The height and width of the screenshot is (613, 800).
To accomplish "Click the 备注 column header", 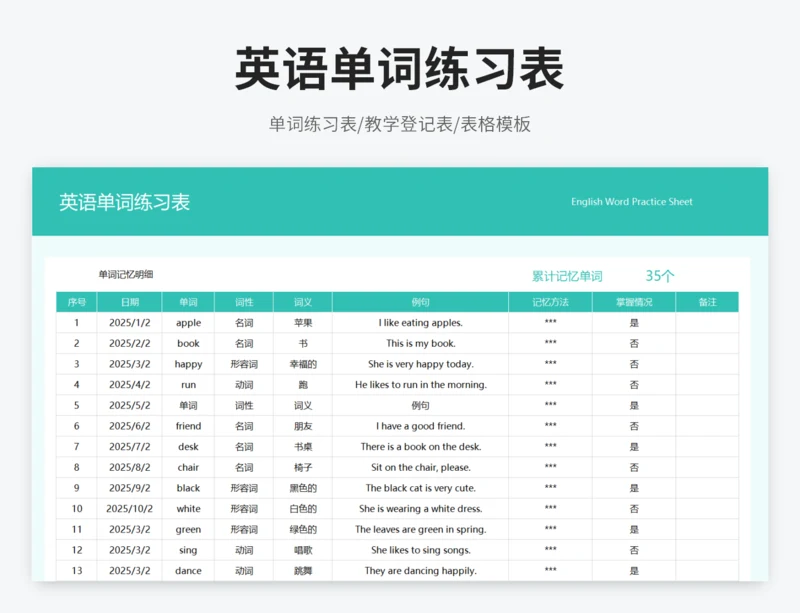I will (708, 302).
